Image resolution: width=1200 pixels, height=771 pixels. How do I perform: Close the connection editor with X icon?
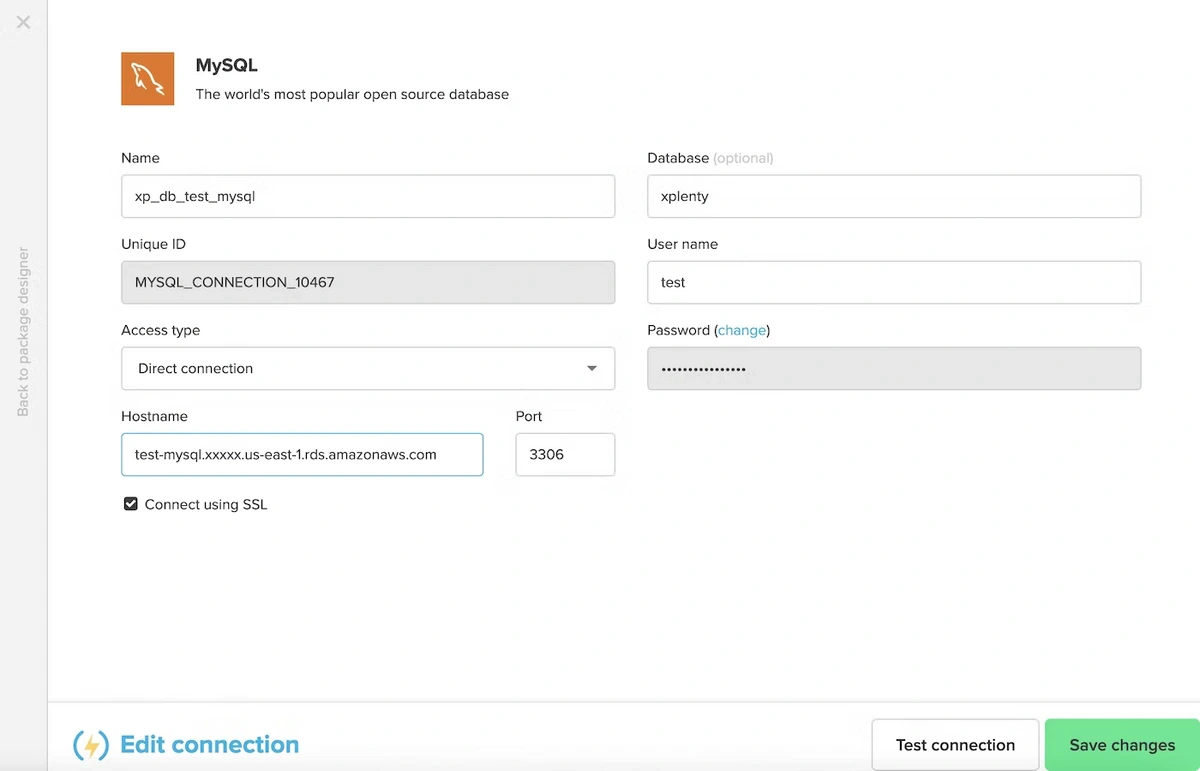tap(23, 22)
